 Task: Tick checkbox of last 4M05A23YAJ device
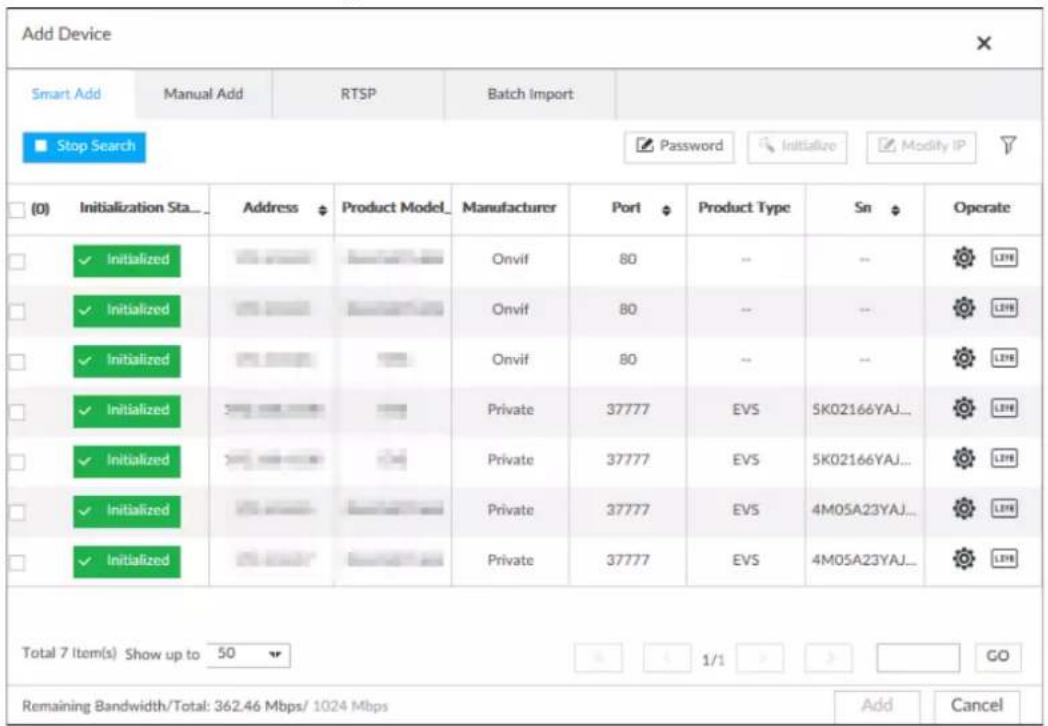click(17, 562)
